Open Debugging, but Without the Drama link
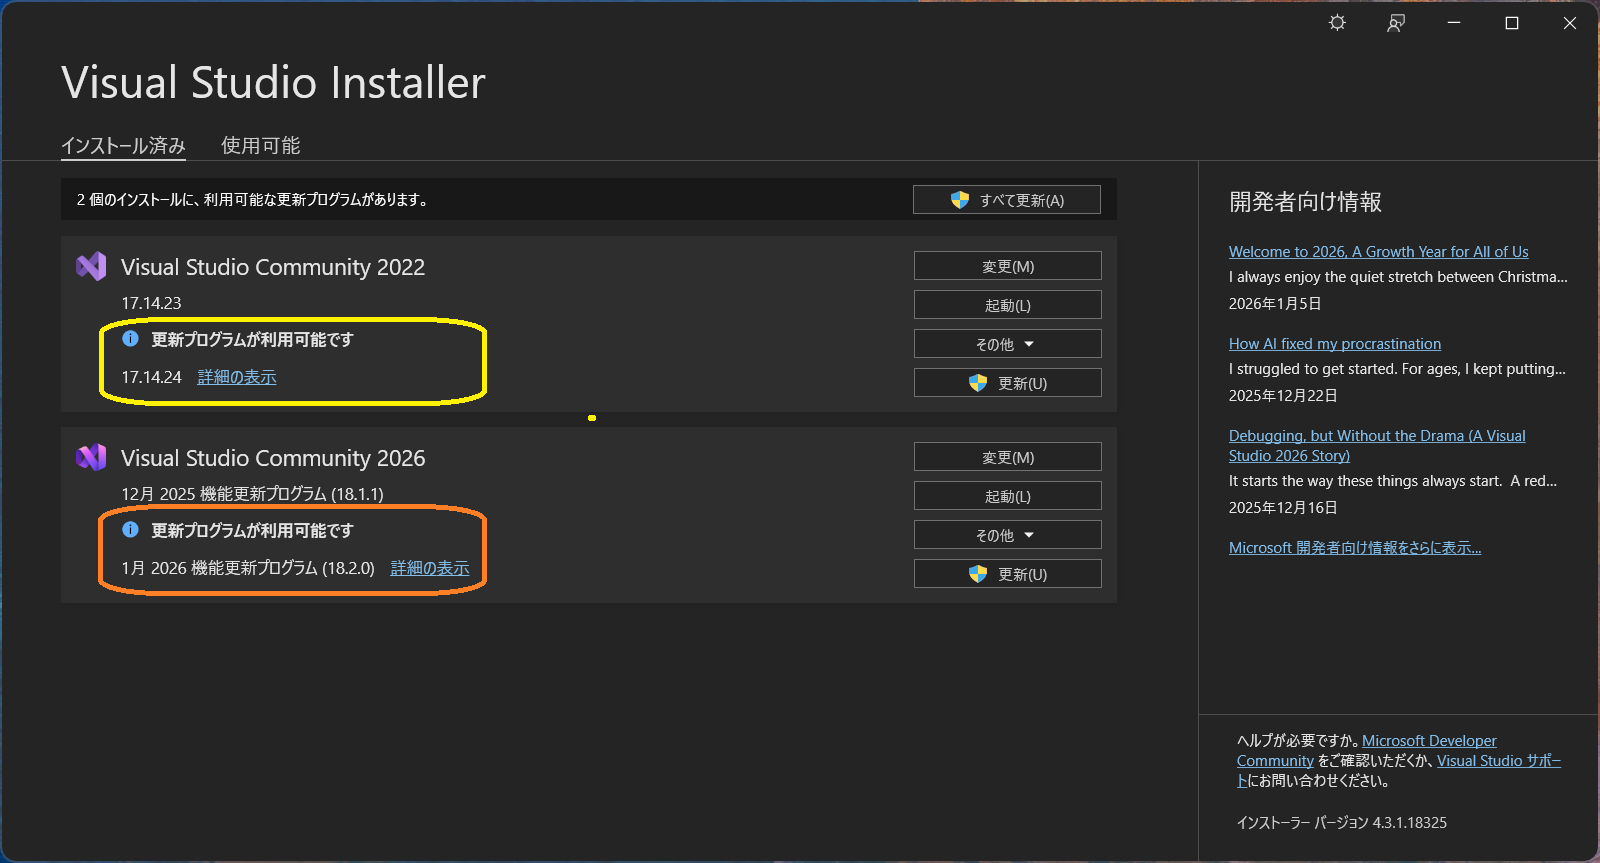 1377,446
